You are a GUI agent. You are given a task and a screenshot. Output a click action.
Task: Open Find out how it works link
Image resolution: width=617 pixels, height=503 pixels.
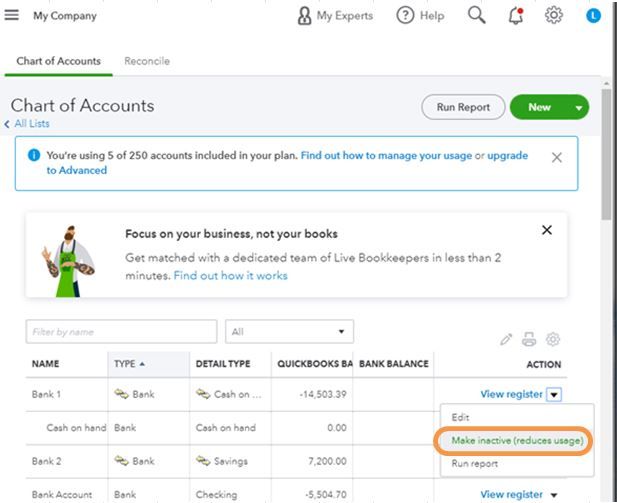coord(231,276)
